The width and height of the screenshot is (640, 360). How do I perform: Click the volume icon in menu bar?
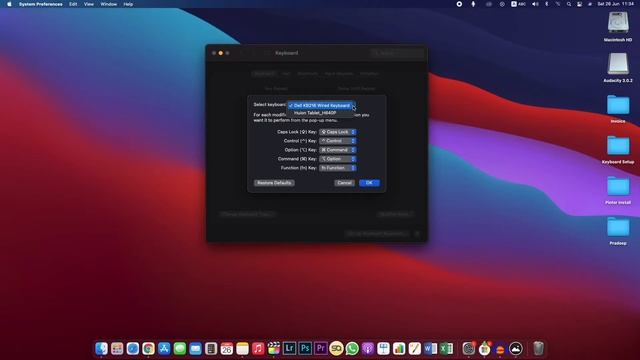click(x=535, y=4)
